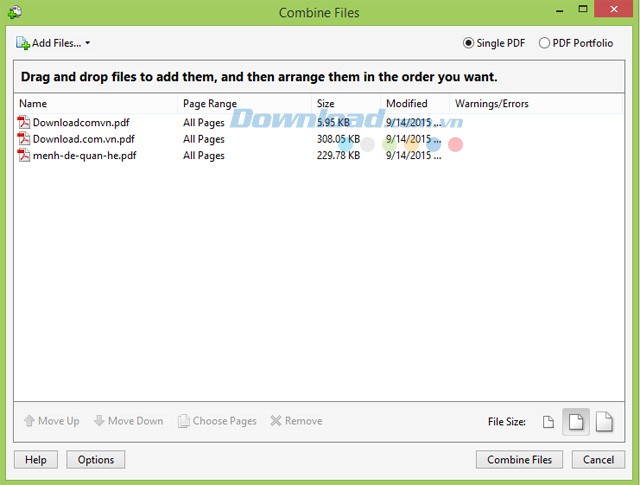Click the Downloadcomvn.pdf file icon
640x485 pixels.
pos(24,123)
